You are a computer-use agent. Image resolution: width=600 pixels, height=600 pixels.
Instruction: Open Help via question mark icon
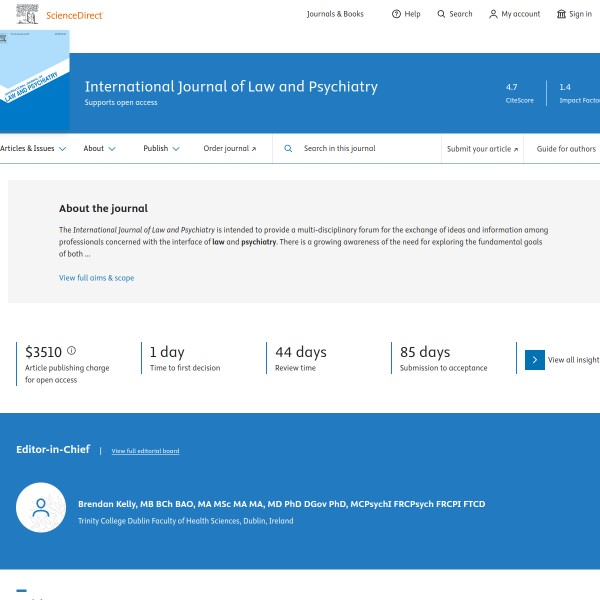tap(396, 14)
